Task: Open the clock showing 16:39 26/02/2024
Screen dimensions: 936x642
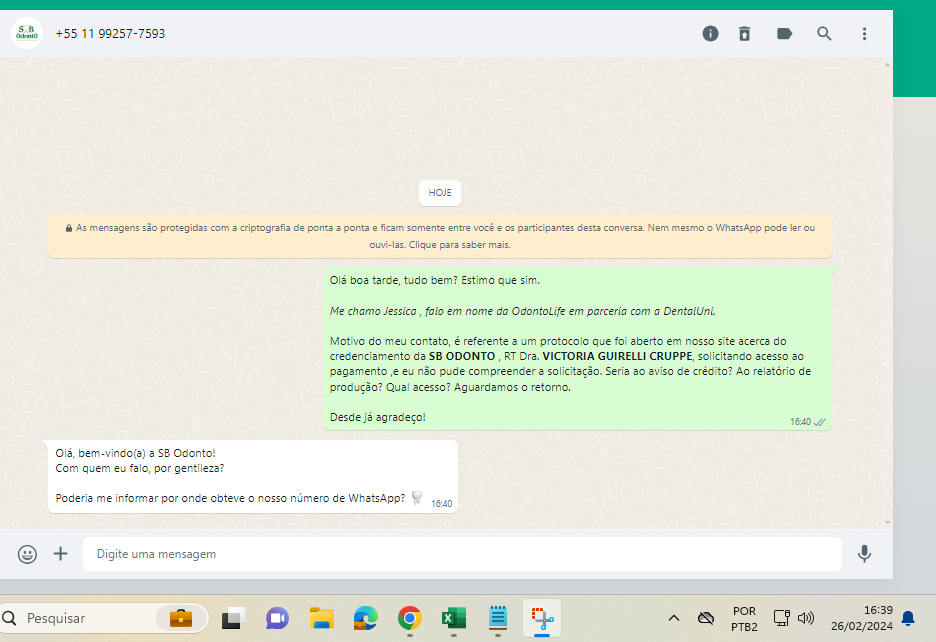Action: [862, 618]
